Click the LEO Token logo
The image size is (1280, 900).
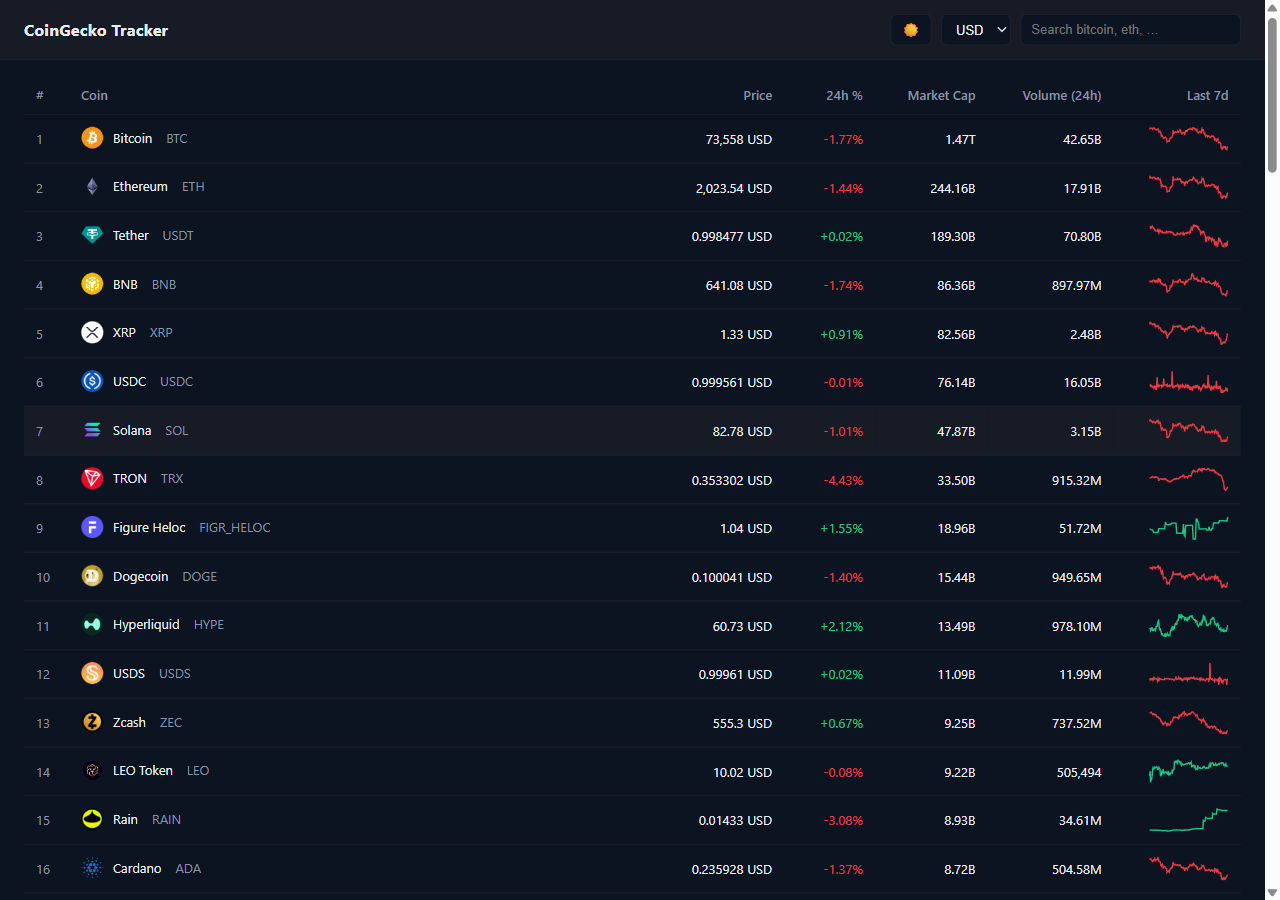(92, 771)
